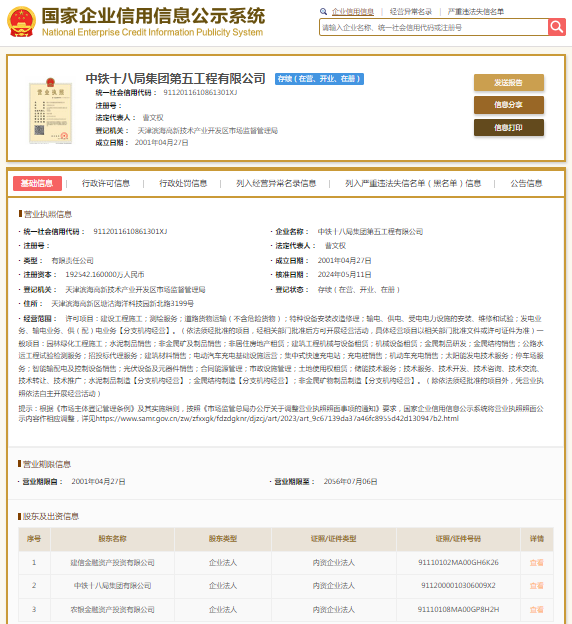The width and height of the screenshot is (572, 624).
Task: Select the 企业信用信息 search category
Action: 353,12
